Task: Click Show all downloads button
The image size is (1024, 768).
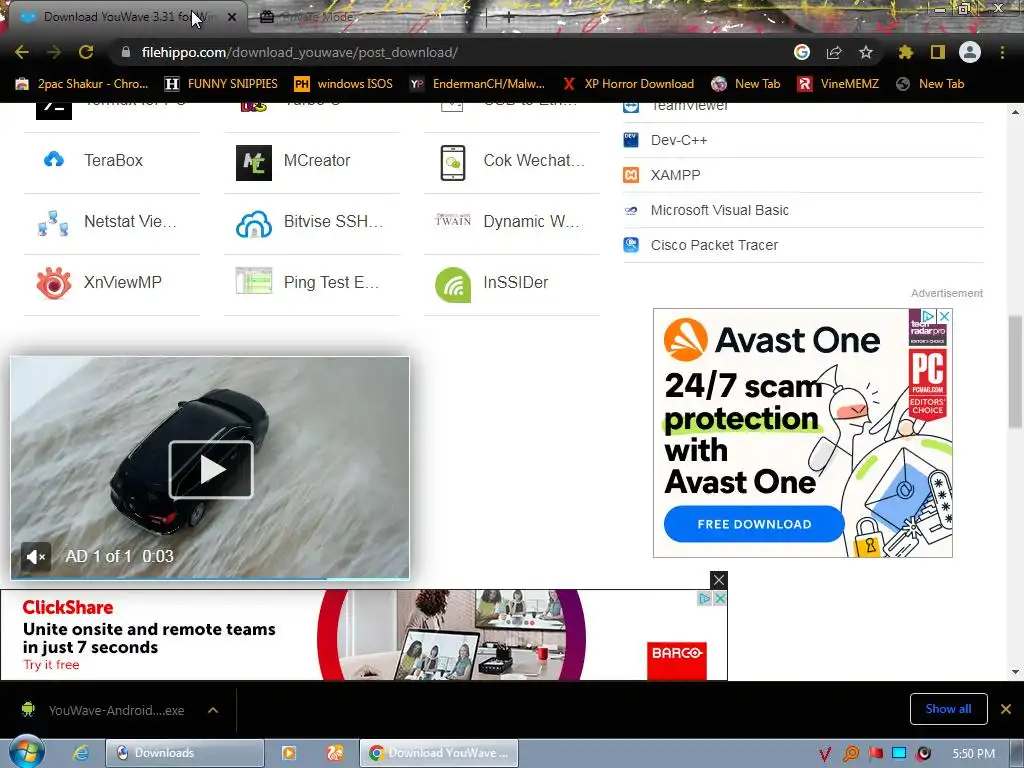Action: [948, 709]
